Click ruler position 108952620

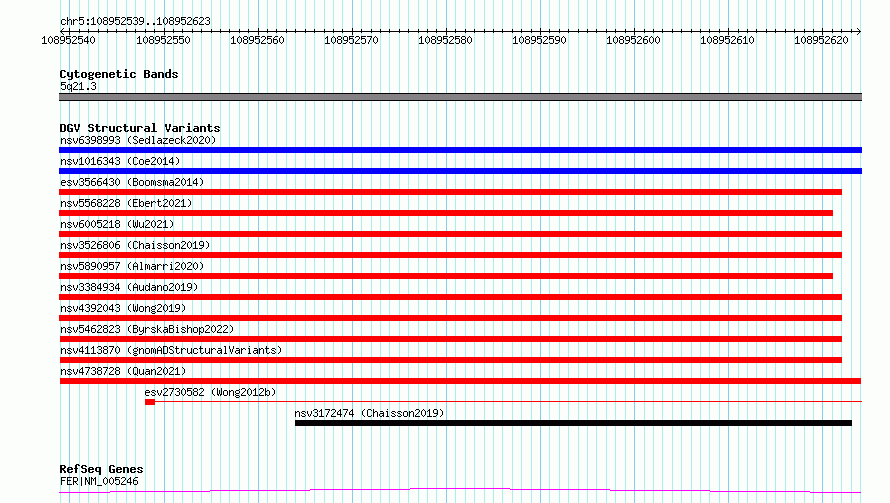click(821, 40)
